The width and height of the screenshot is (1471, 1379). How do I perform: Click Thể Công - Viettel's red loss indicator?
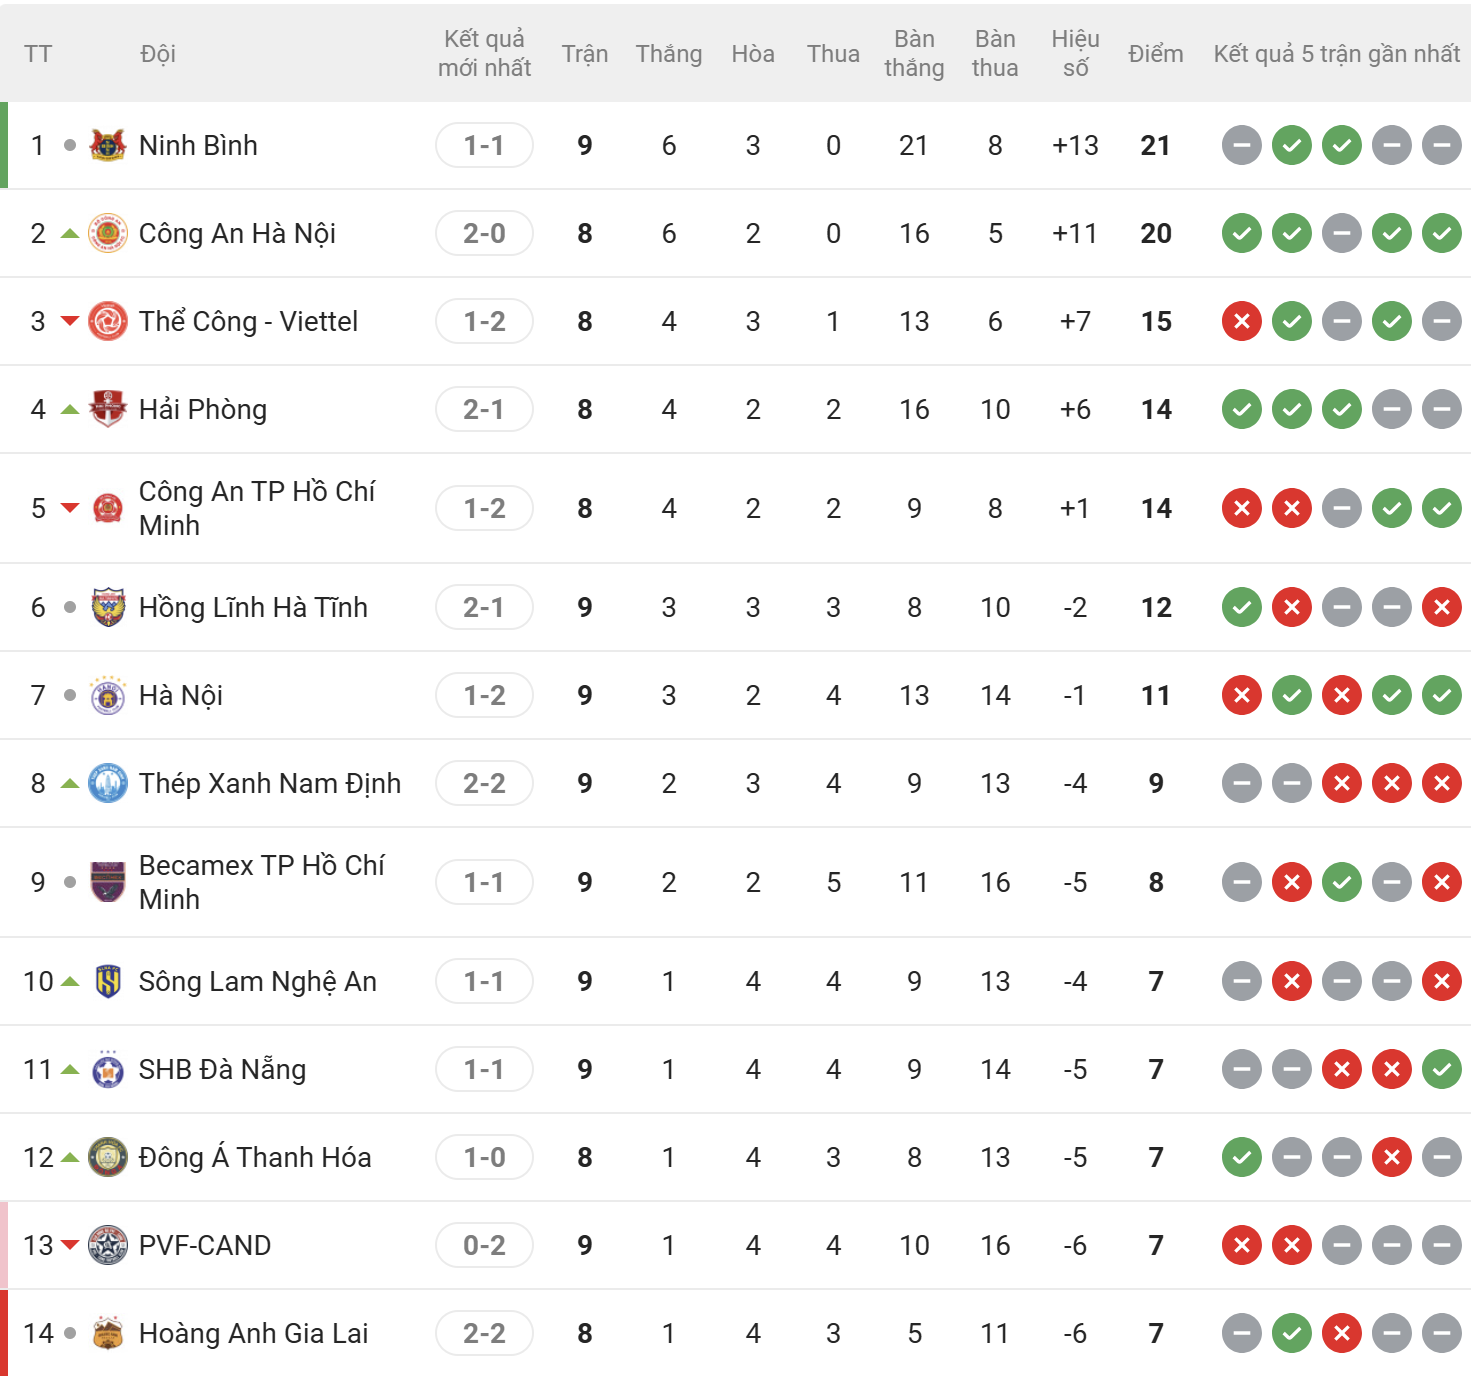[1242, 321]
